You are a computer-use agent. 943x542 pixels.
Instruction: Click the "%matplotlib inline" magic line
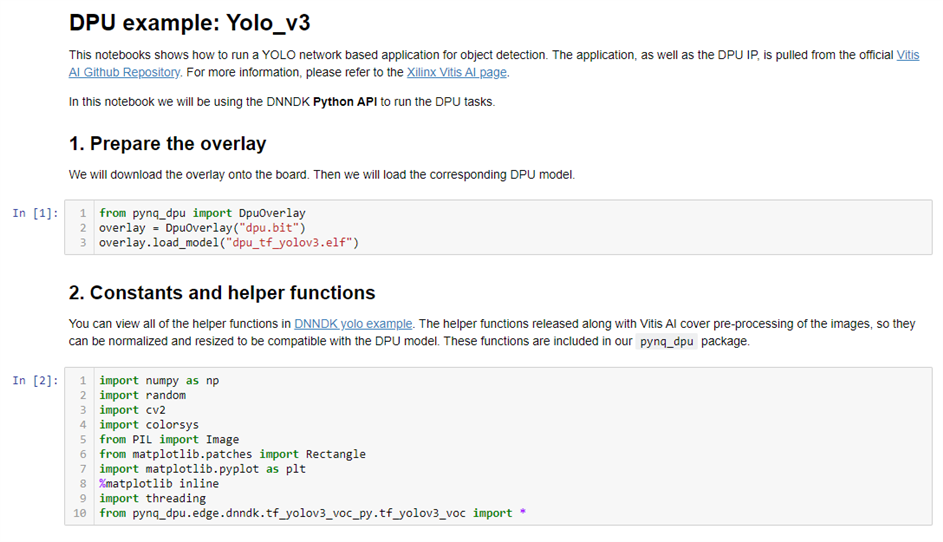click(158, 484)
